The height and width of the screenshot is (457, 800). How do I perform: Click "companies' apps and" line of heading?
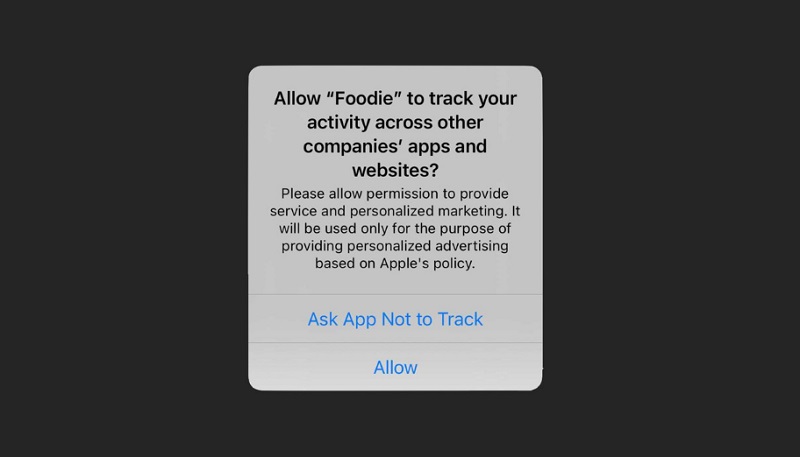[x=395, y=146]
